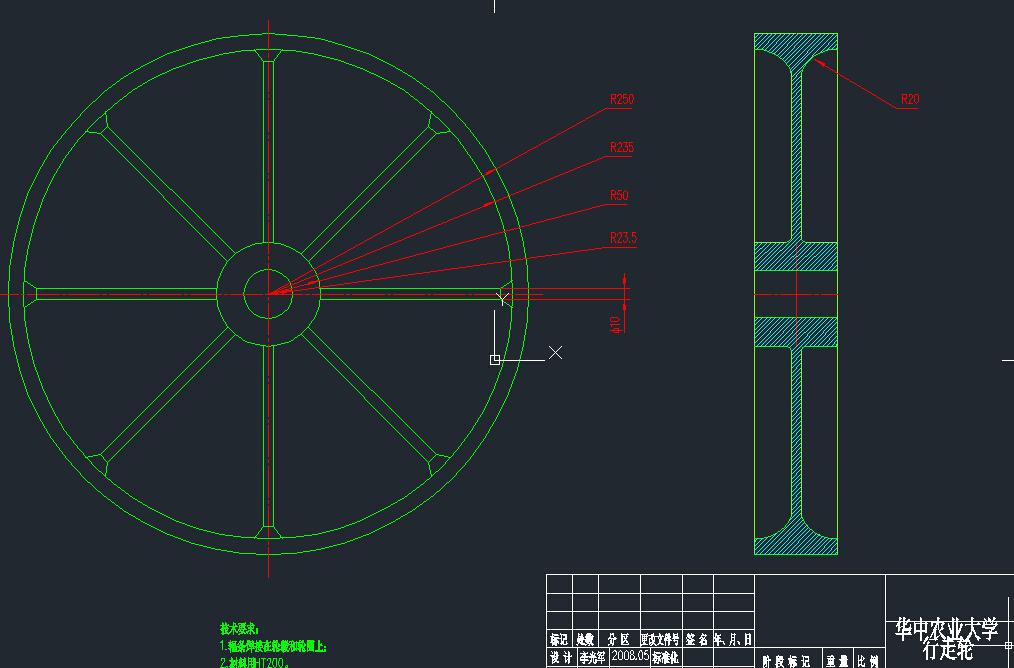The image size is (1014, 668).
Task: Click the 更改文件号 header cell
Action: click(x=660, y=640)
